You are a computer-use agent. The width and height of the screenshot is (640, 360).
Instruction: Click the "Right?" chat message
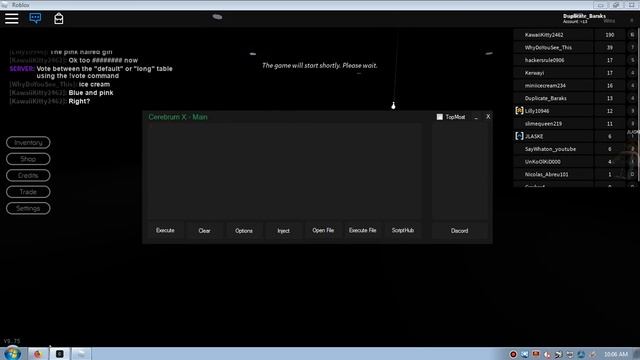coord(79,101)
